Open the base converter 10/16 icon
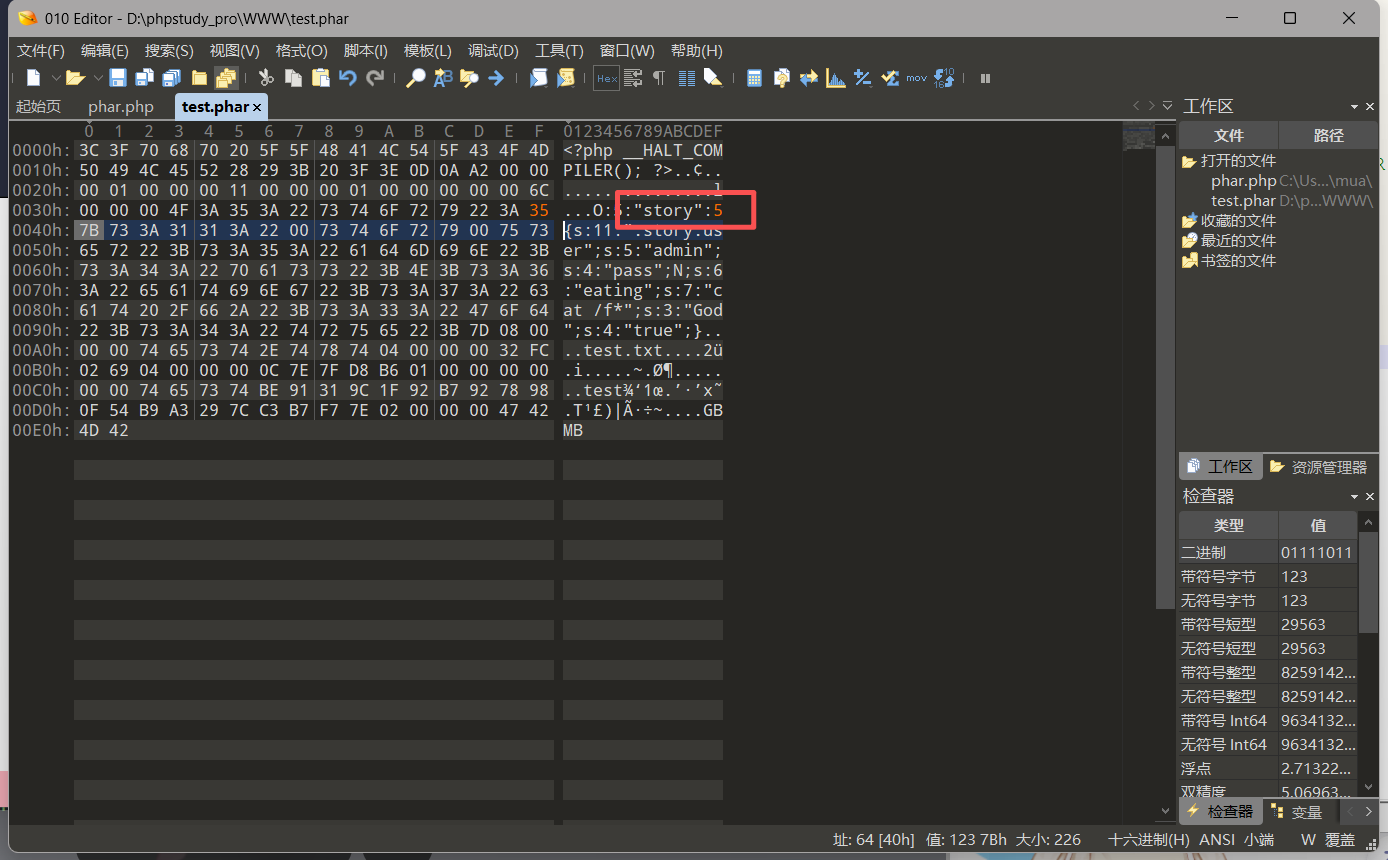The width and height of the screenshot is (1388, 860). point(944,78)
